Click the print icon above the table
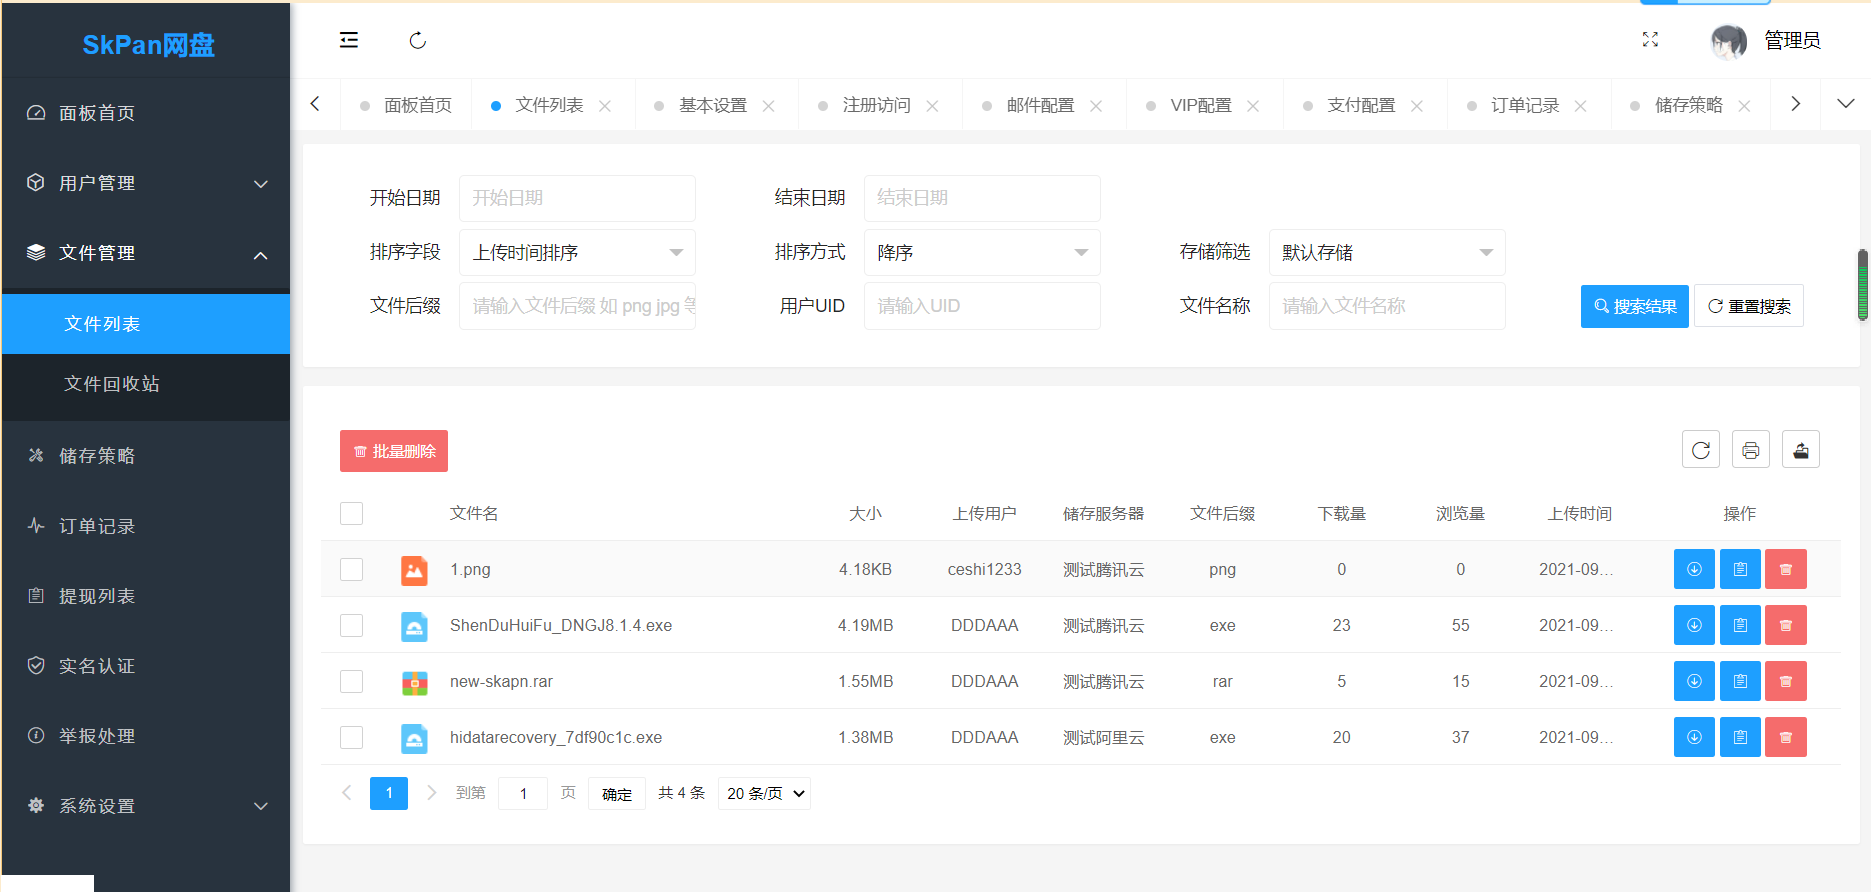 1750,450
